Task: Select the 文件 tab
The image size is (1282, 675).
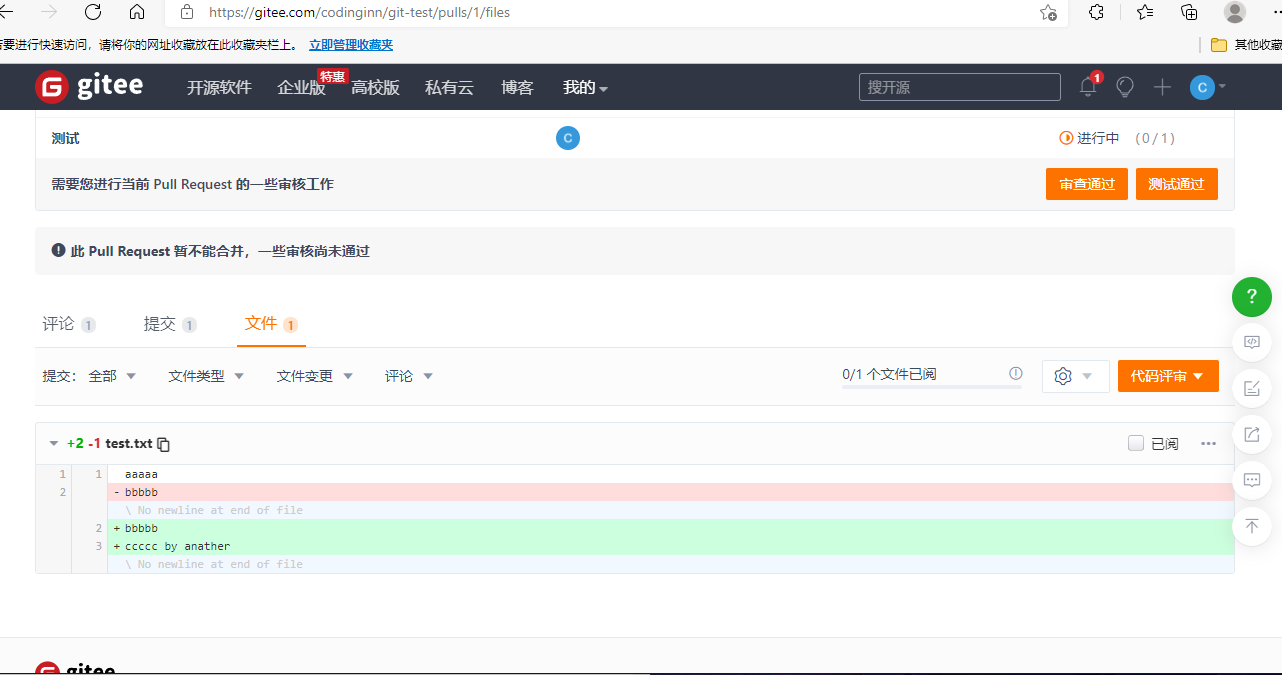Action: pos(271,324)
